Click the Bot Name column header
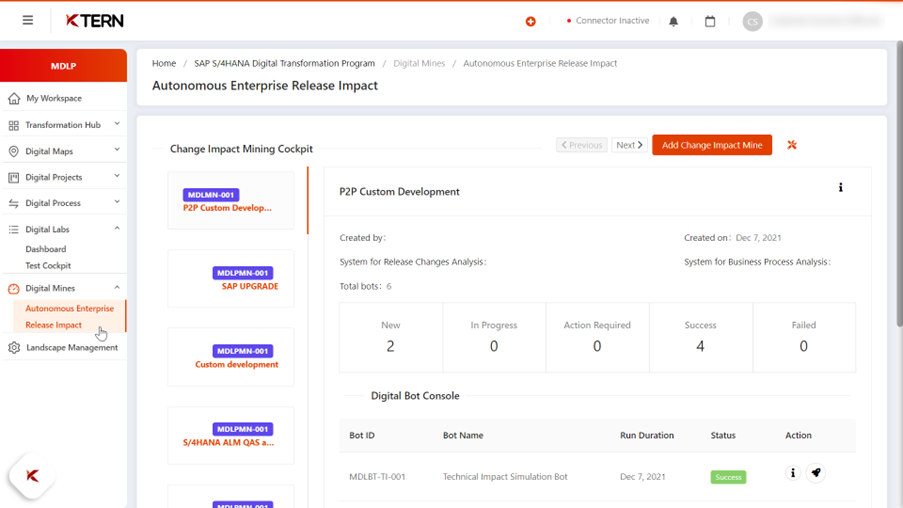 pos(463,435)
